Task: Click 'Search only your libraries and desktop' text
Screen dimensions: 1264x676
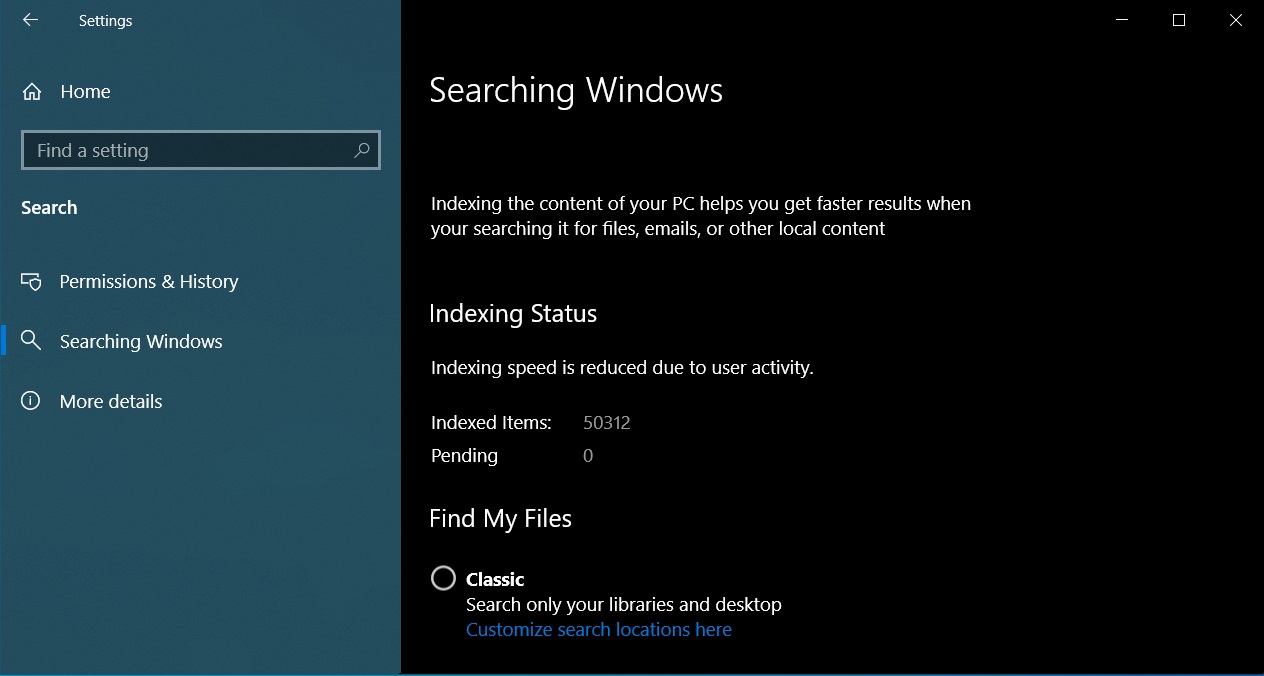Action: pyautogui.click(x=624, y=604)
